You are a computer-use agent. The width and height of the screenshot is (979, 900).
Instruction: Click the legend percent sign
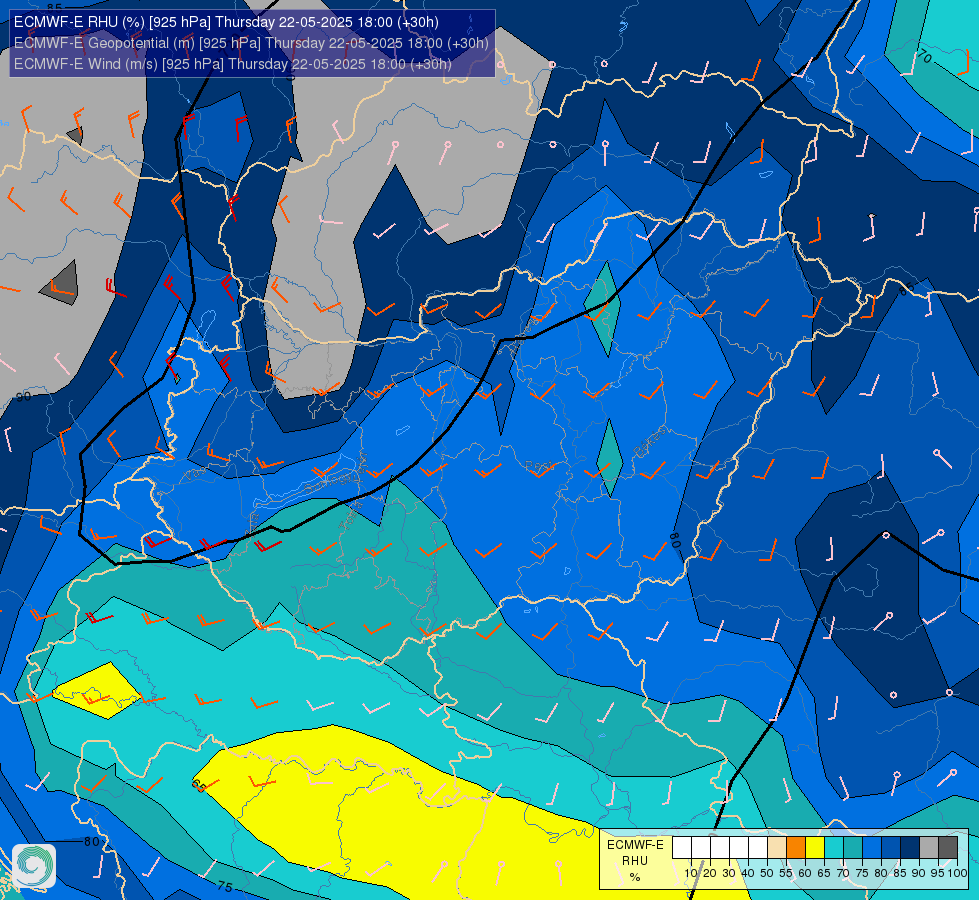pos(635,877)
